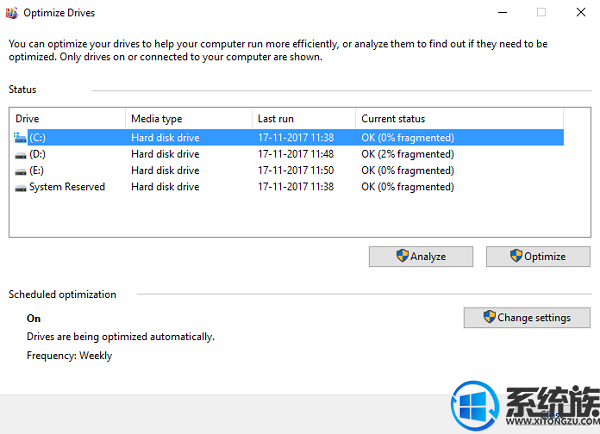Viewport: 600px width, 434px height.
Task: Click the D: drive's 2% fragmented status
Action: 408,154
